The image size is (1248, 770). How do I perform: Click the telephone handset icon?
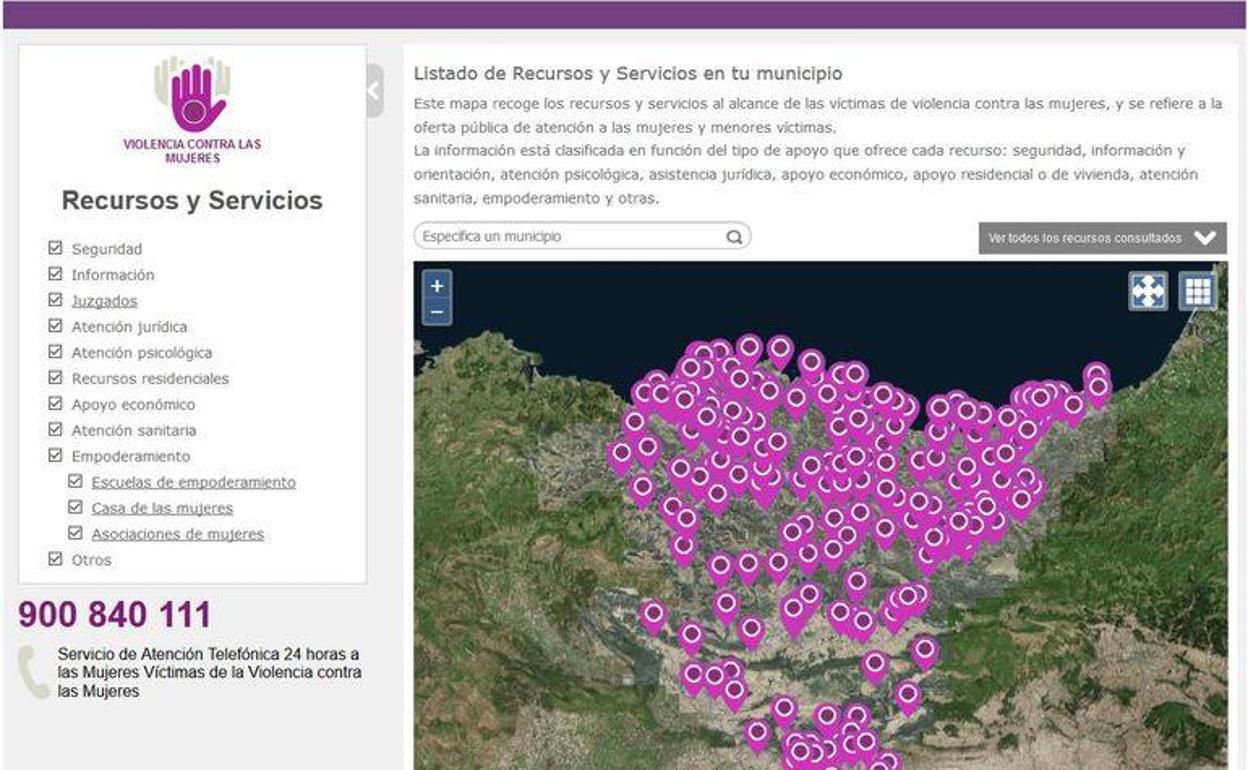click(x=34, y=671)
